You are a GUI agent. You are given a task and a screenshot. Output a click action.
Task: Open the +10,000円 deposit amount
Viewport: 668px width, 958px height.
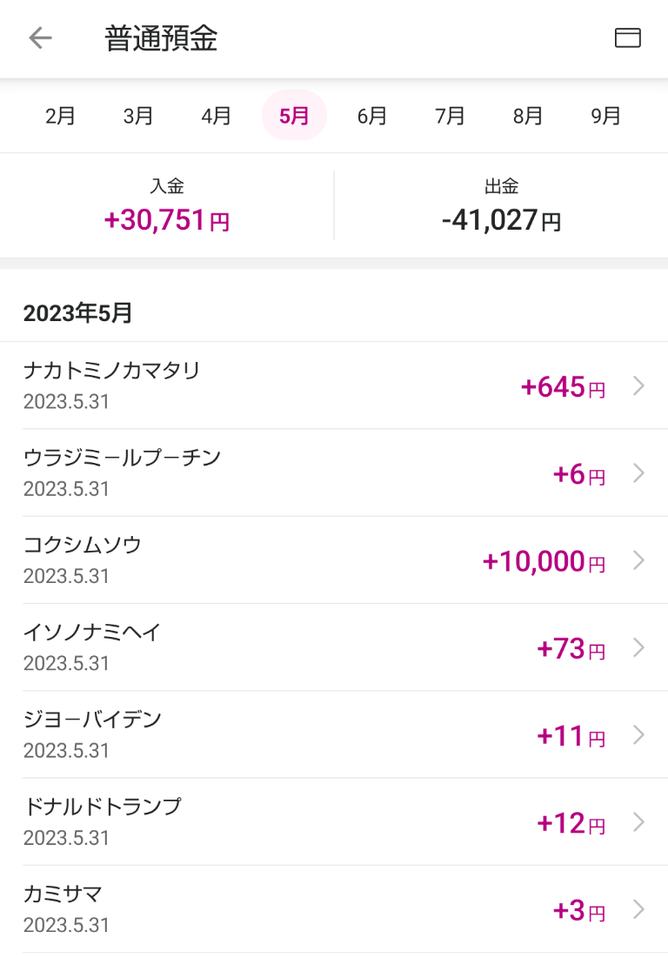click(x=543, y=561)
